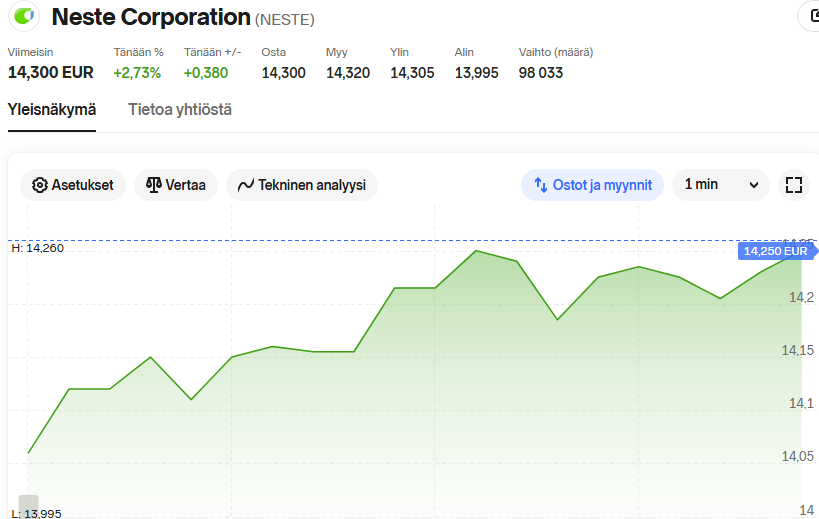The image size is (819, 519).
Task: Click the Tänään % +2,73% value
Action: (x=138, y=72)
